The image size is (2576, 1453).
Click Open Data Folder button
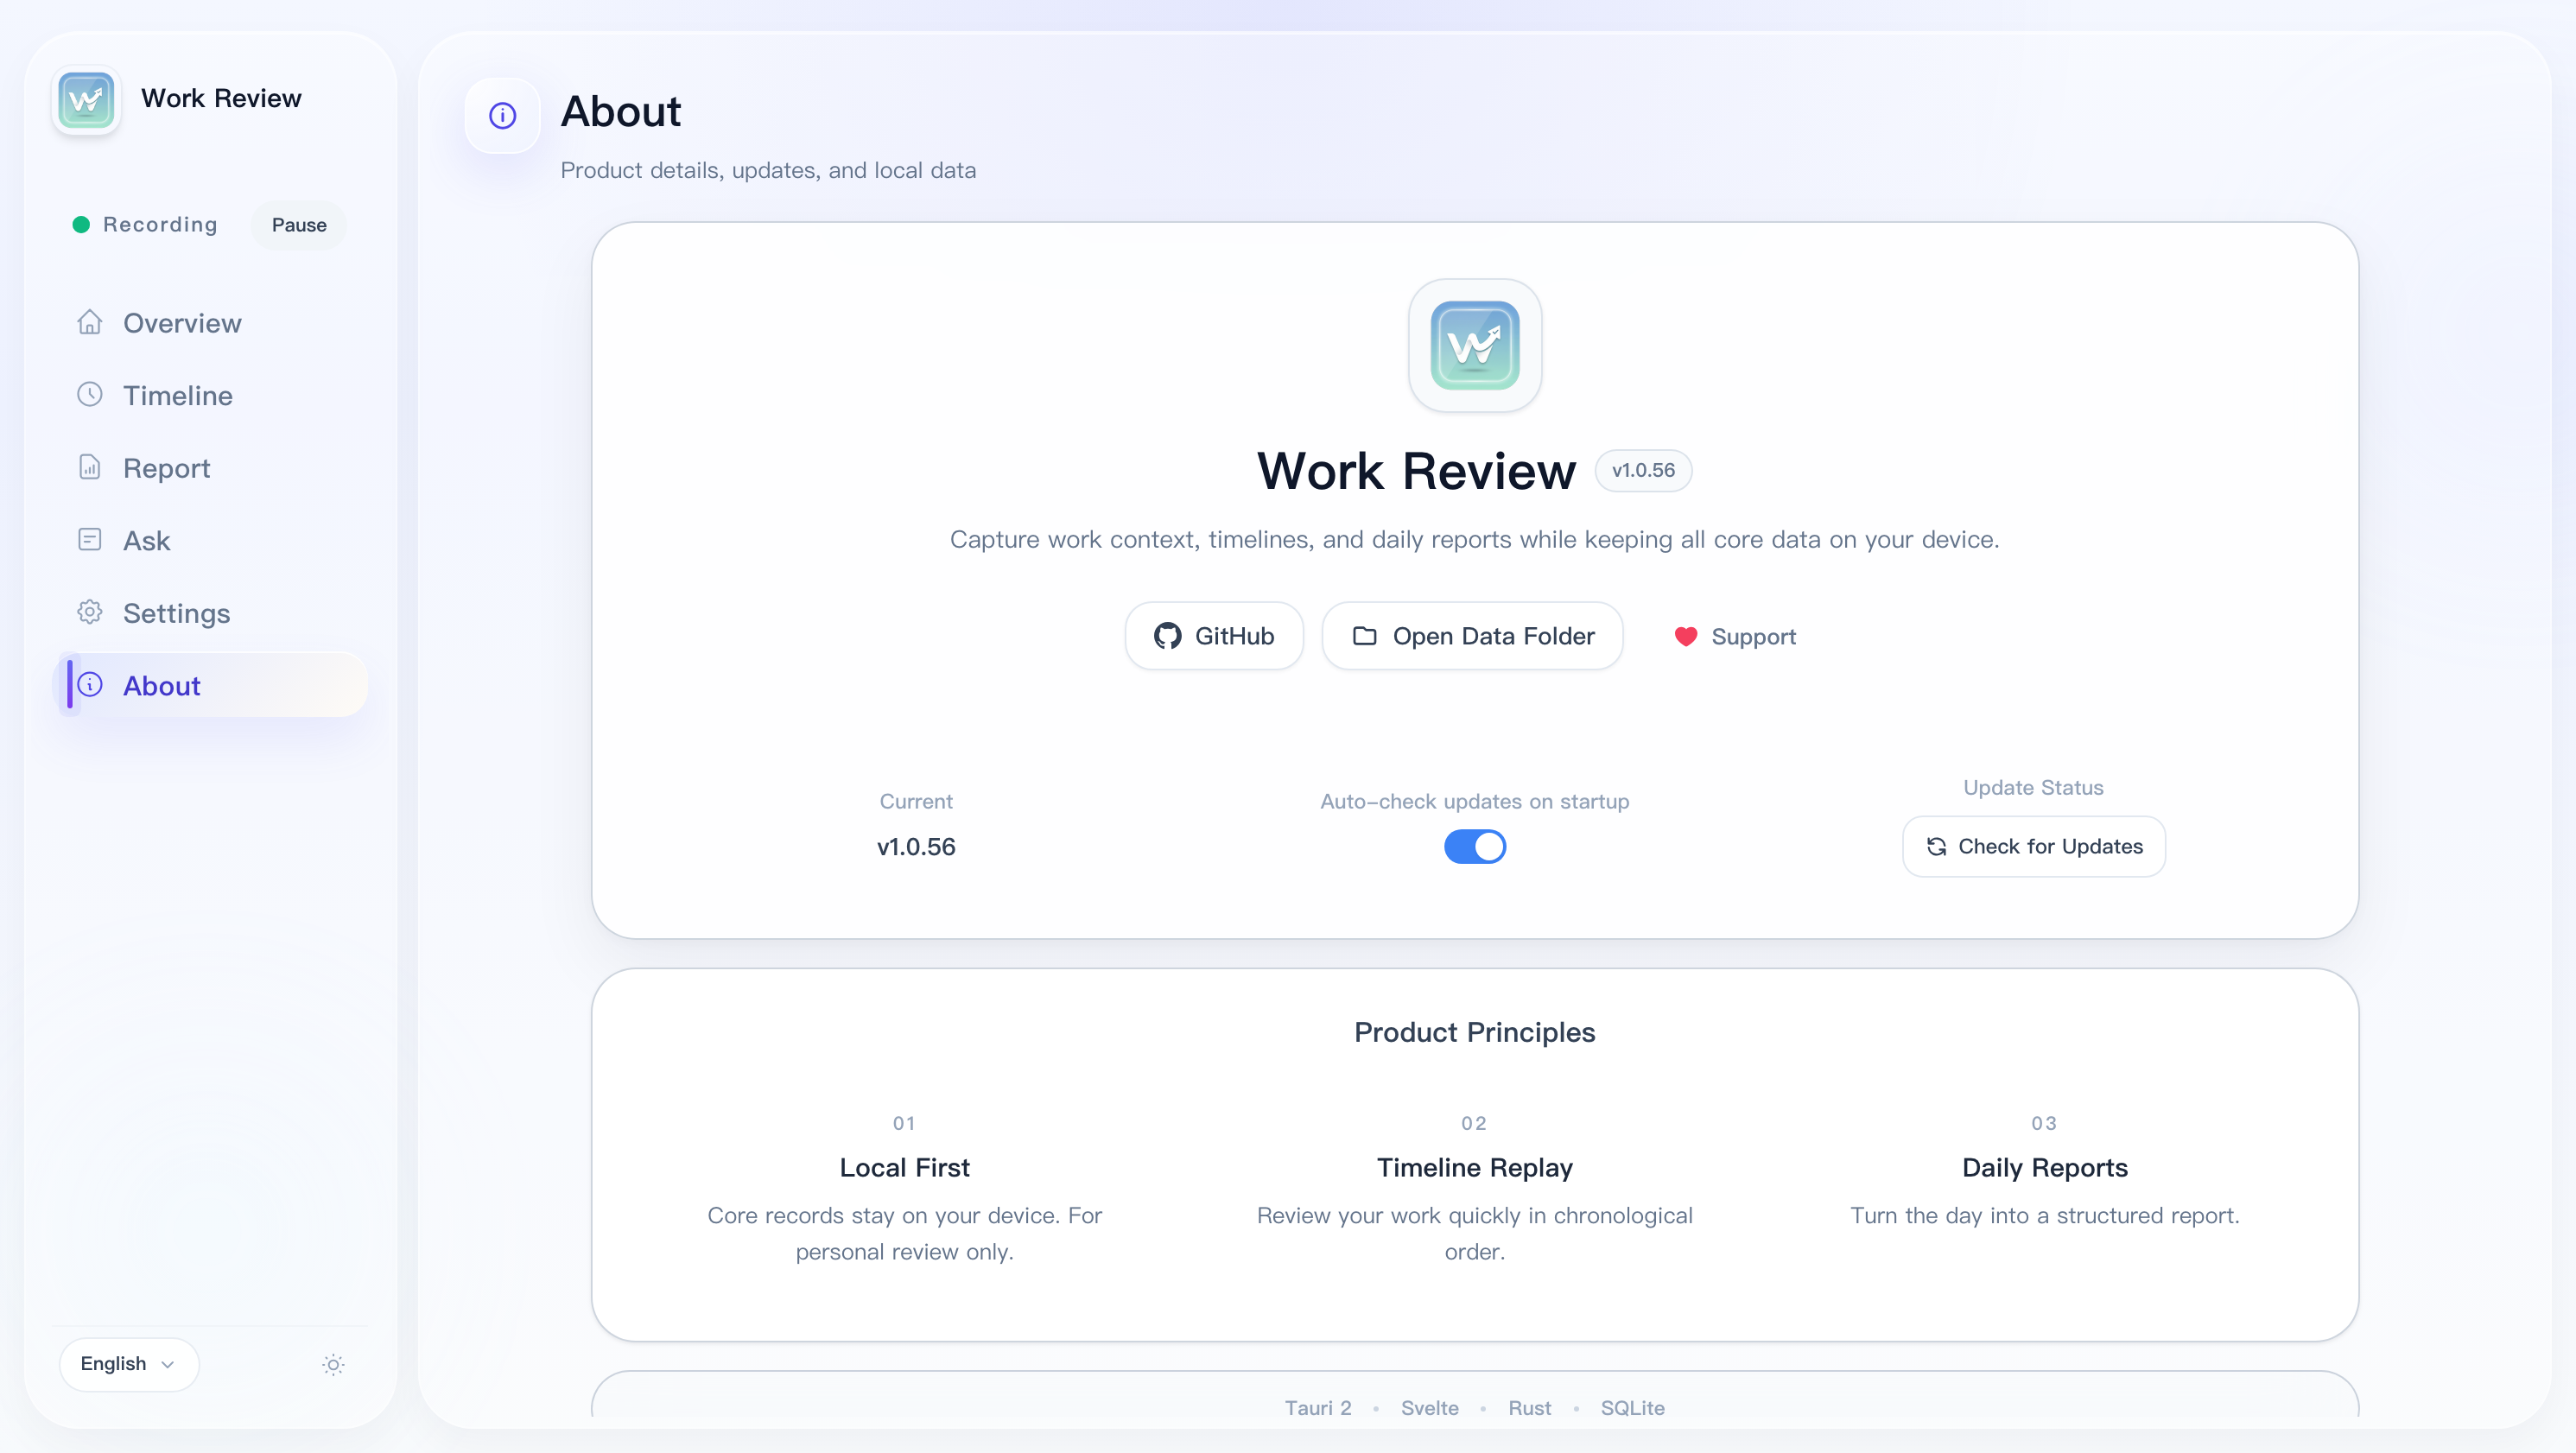click(1472, 636)
